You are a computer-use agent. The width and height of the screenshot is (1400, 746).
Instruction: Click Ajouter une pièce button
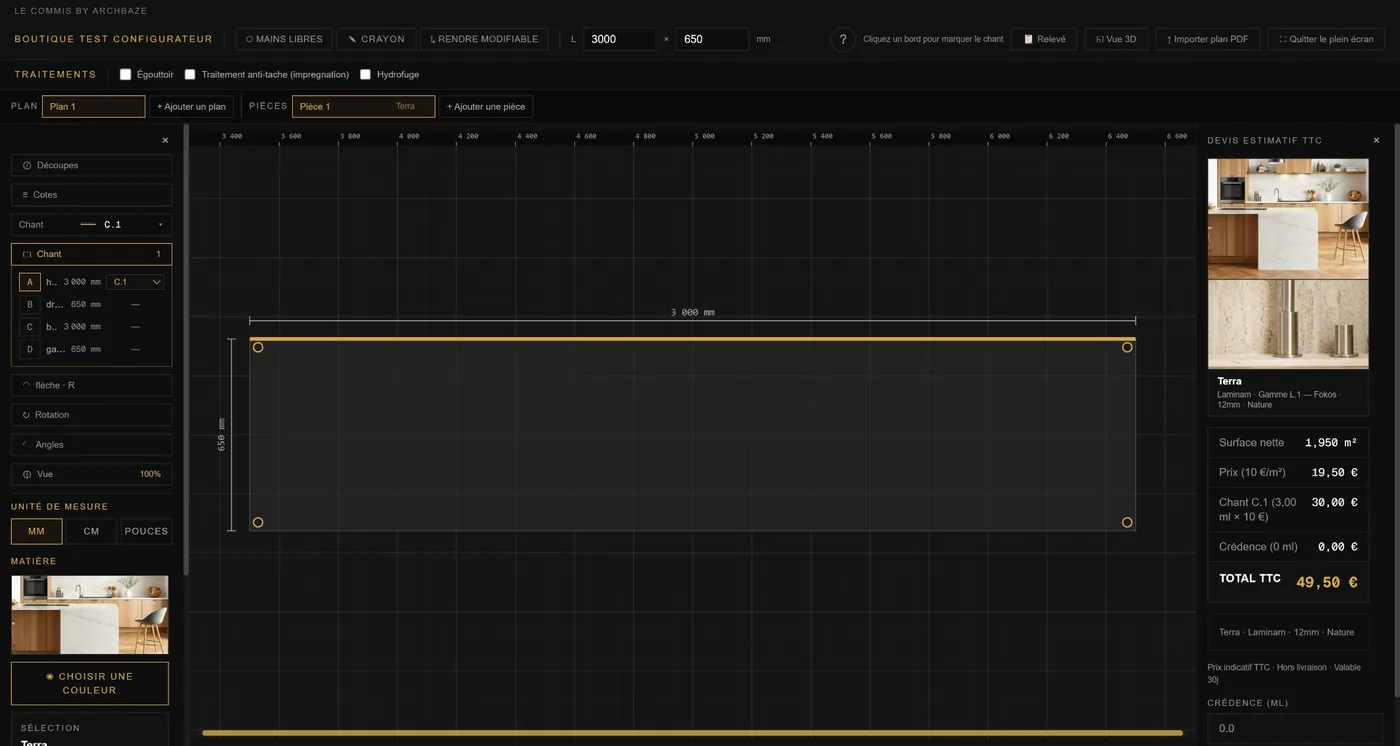click(x=486, y=106)
